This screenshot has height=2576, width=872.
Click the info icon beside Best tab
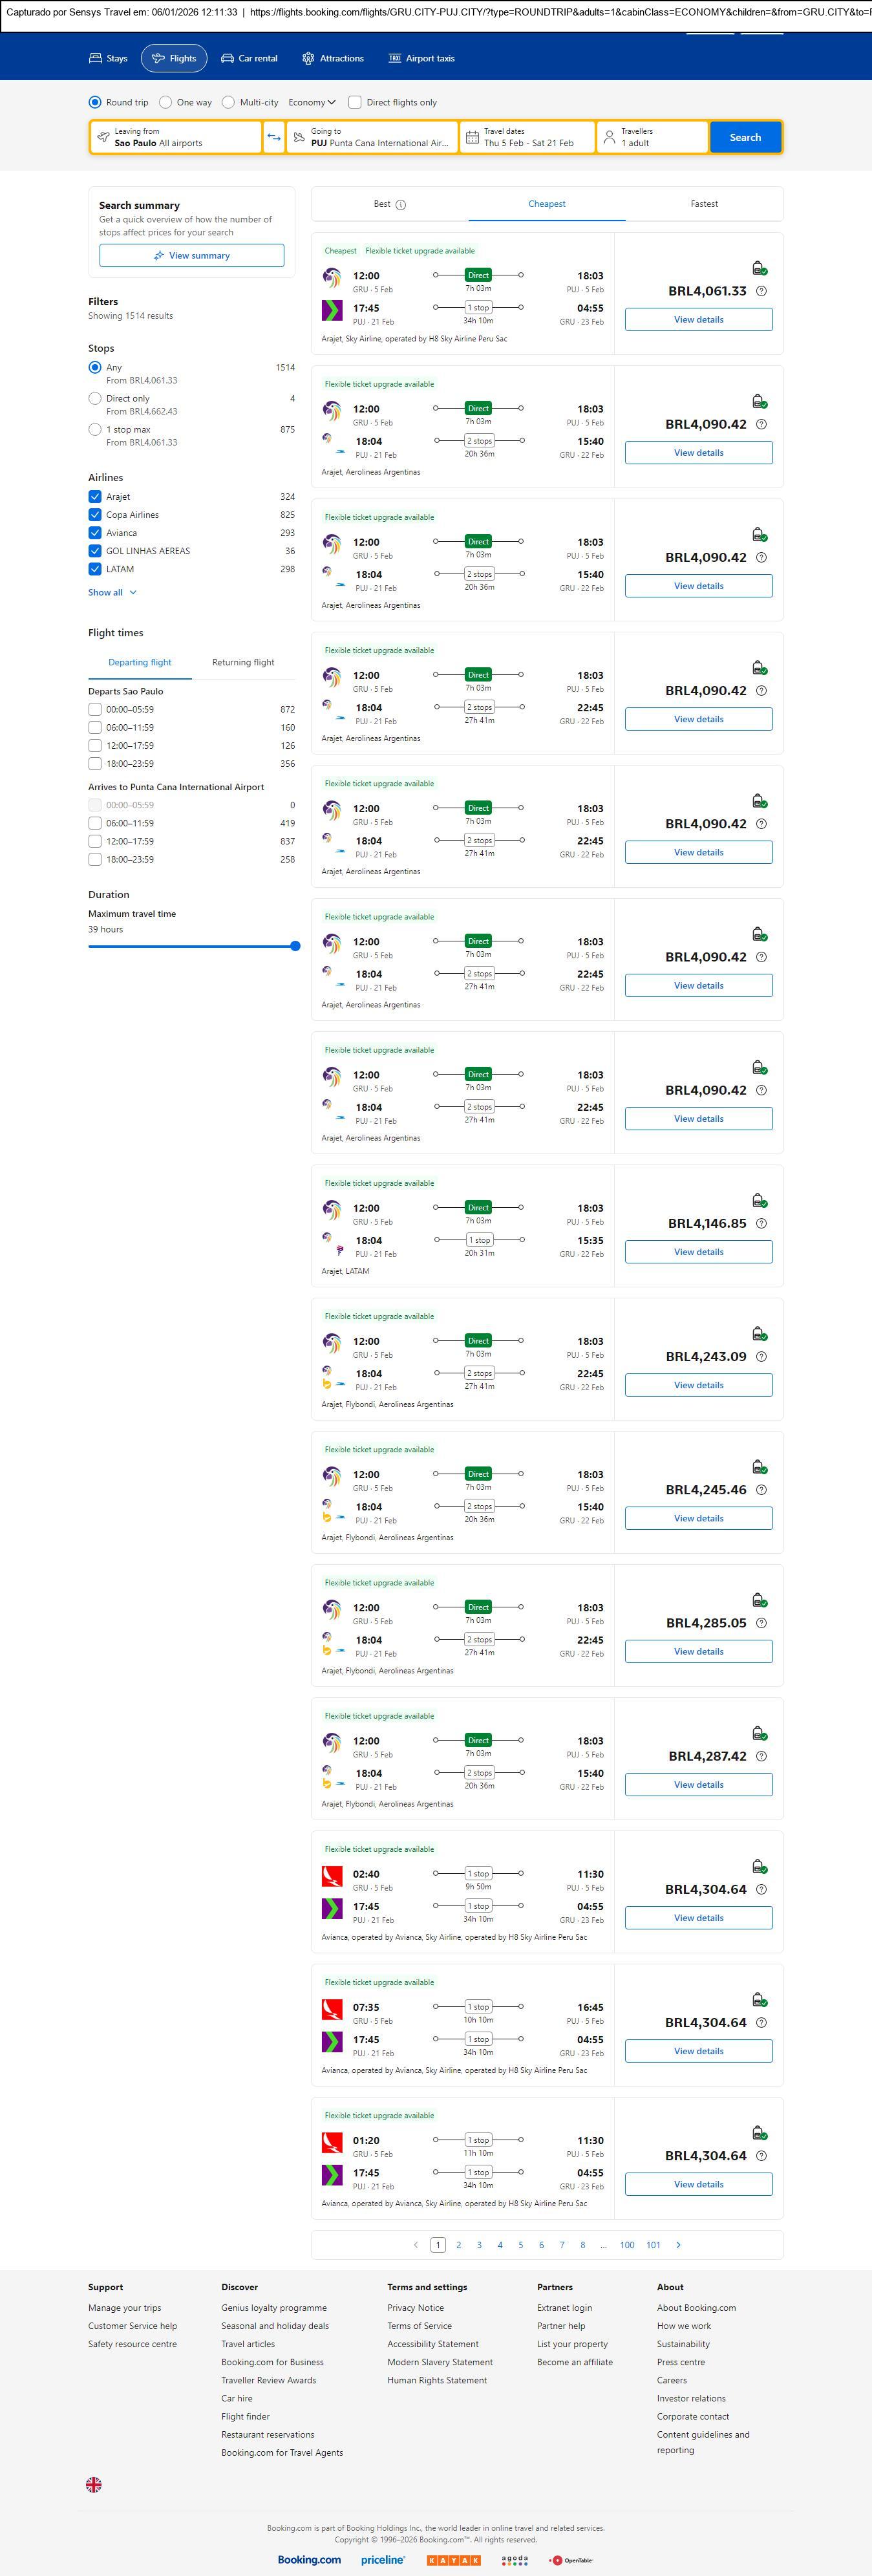pos(401,205)
